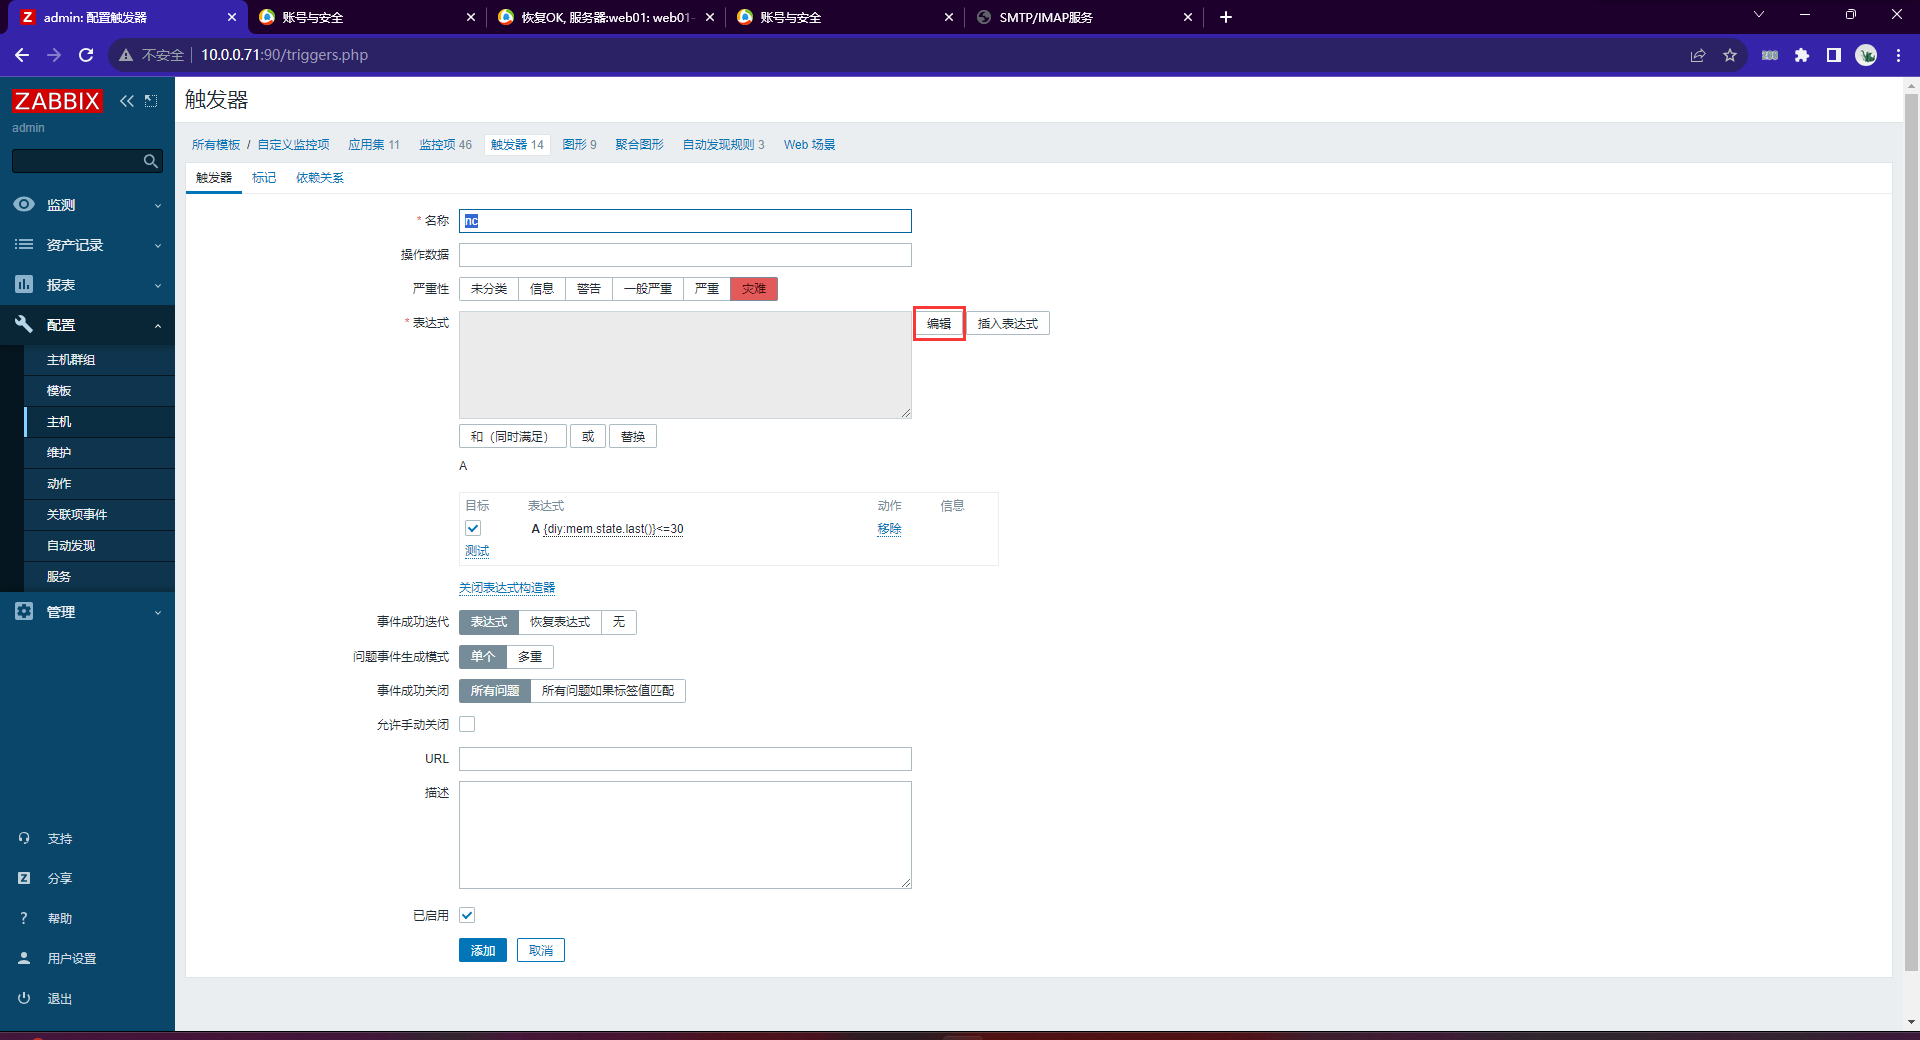Click the list icon for 资产记录
The image size is (1920, 1040).
point(24,244)
